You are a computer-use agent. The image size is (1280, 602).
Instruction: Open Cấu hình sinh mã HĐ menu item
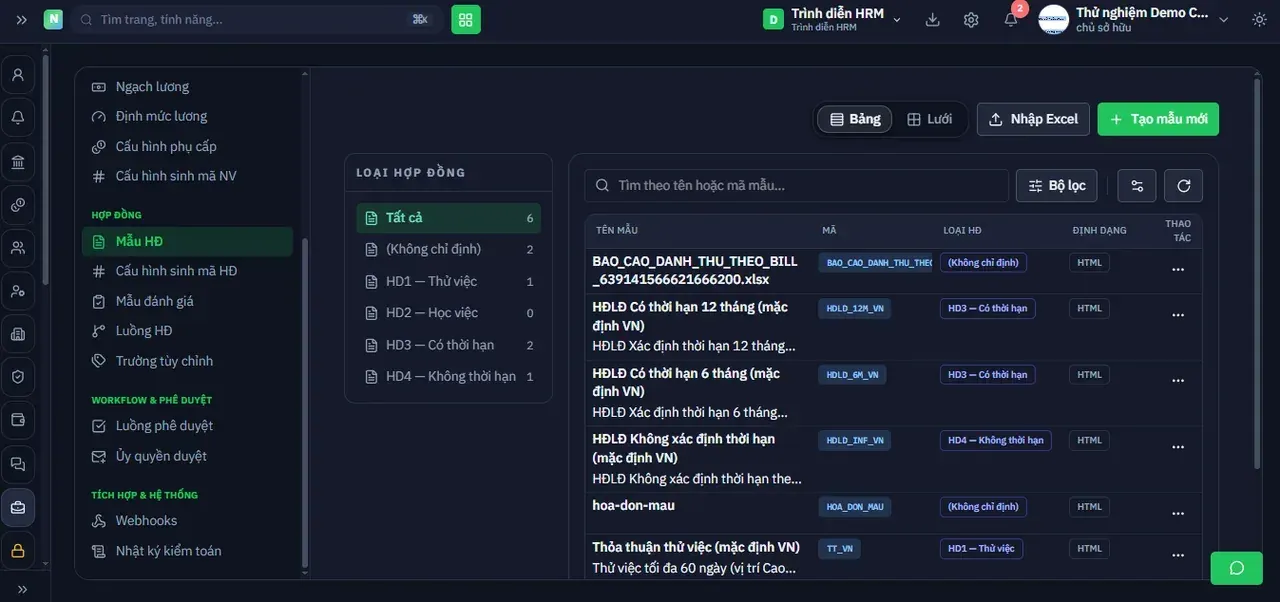pos(187,271)
